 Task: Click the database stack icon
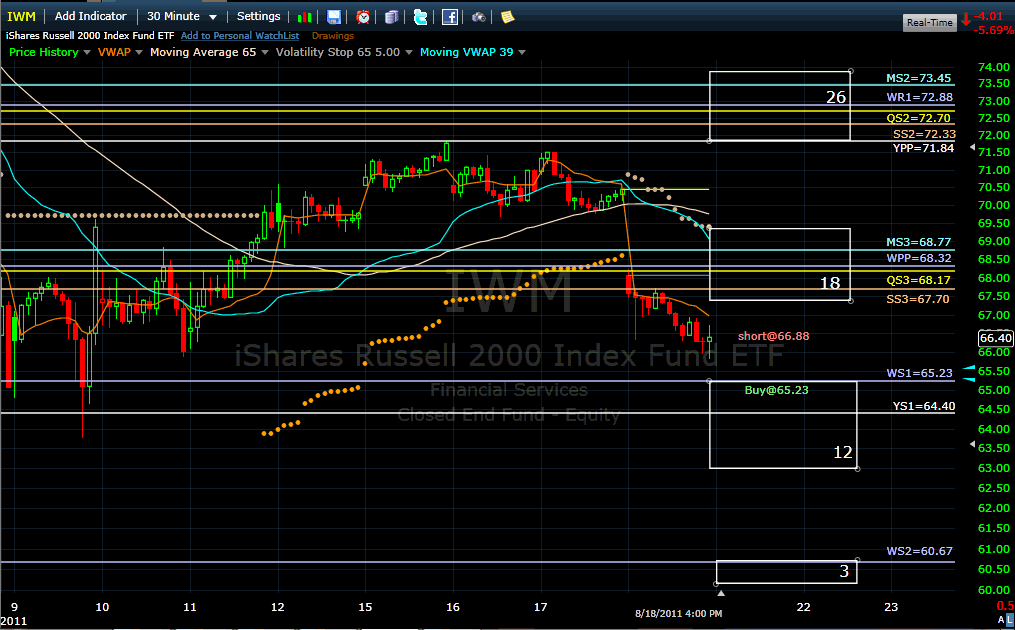392,17
